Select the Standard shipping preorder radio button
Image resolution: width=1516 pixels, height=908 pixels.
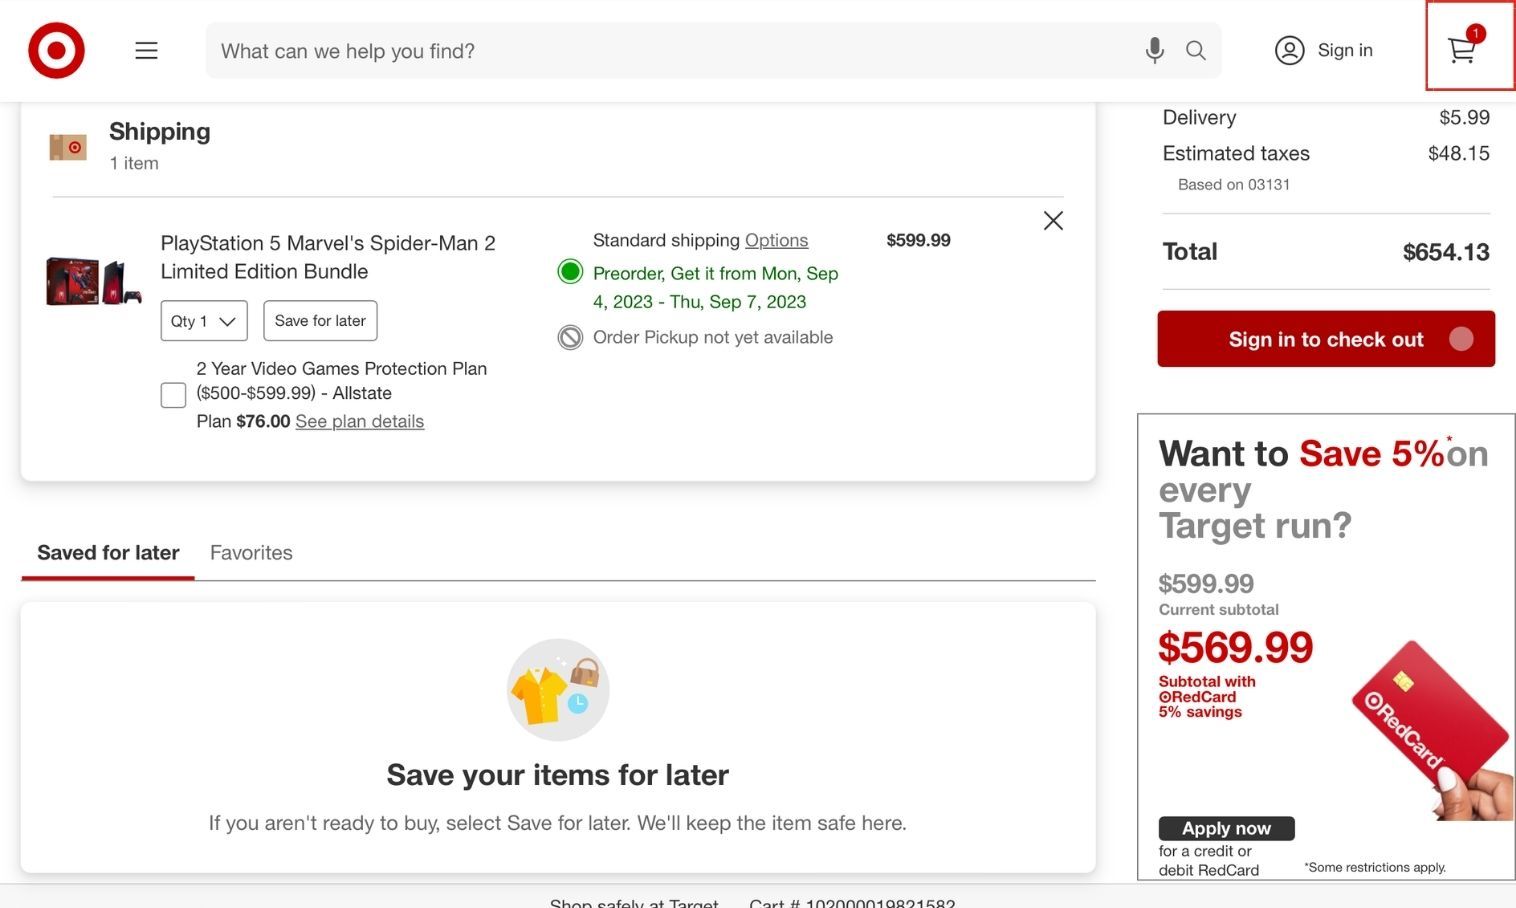pos(570,272)
